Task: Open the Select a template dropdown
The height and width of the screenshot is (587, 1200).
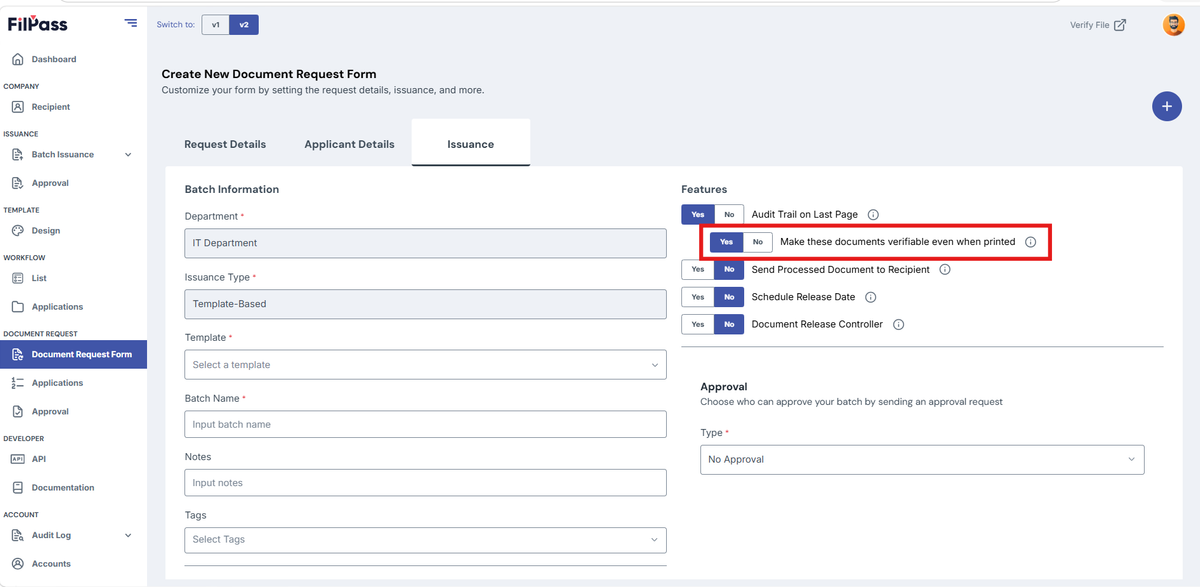Action: point(425,365)
